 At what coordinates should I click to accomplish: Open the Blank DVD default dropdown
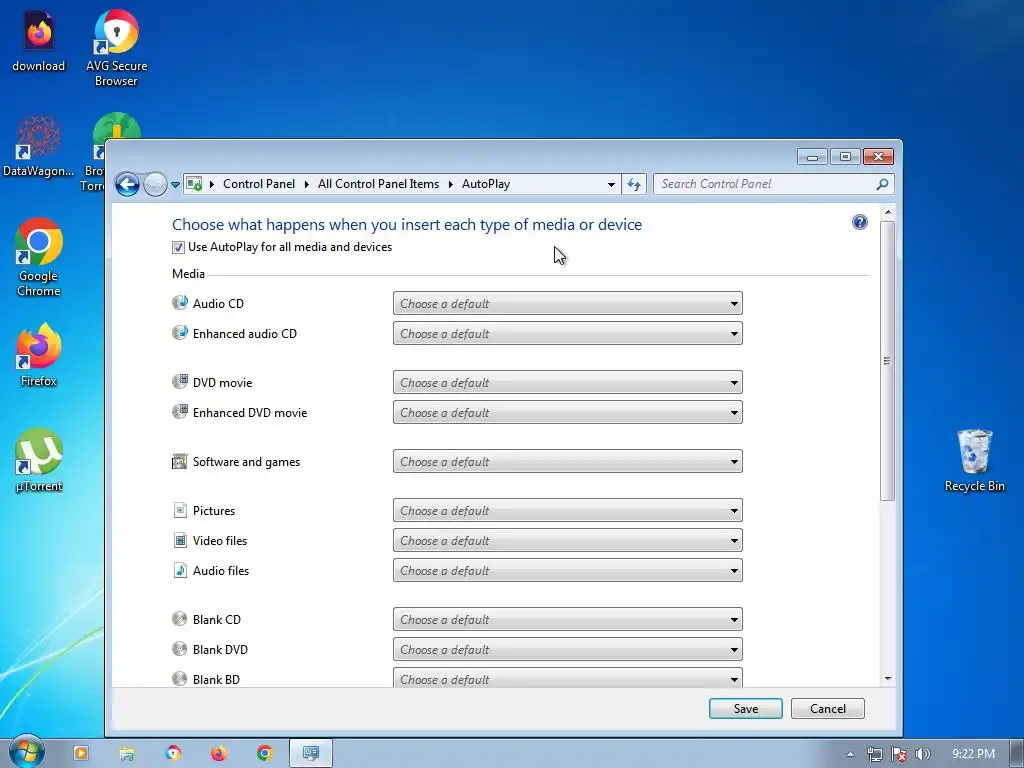coord(568,649)
